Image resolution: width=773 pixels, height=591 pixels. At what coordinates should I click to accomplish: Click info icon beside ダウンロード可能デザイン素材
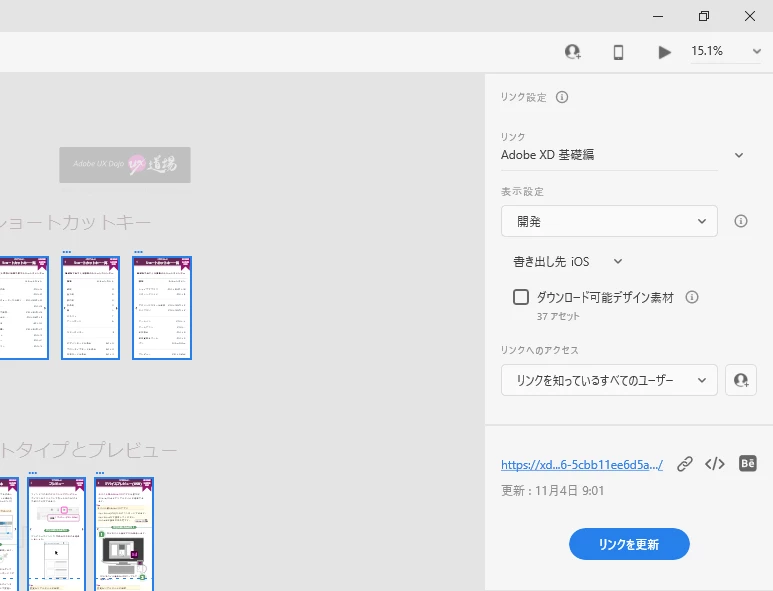point(692,297)
